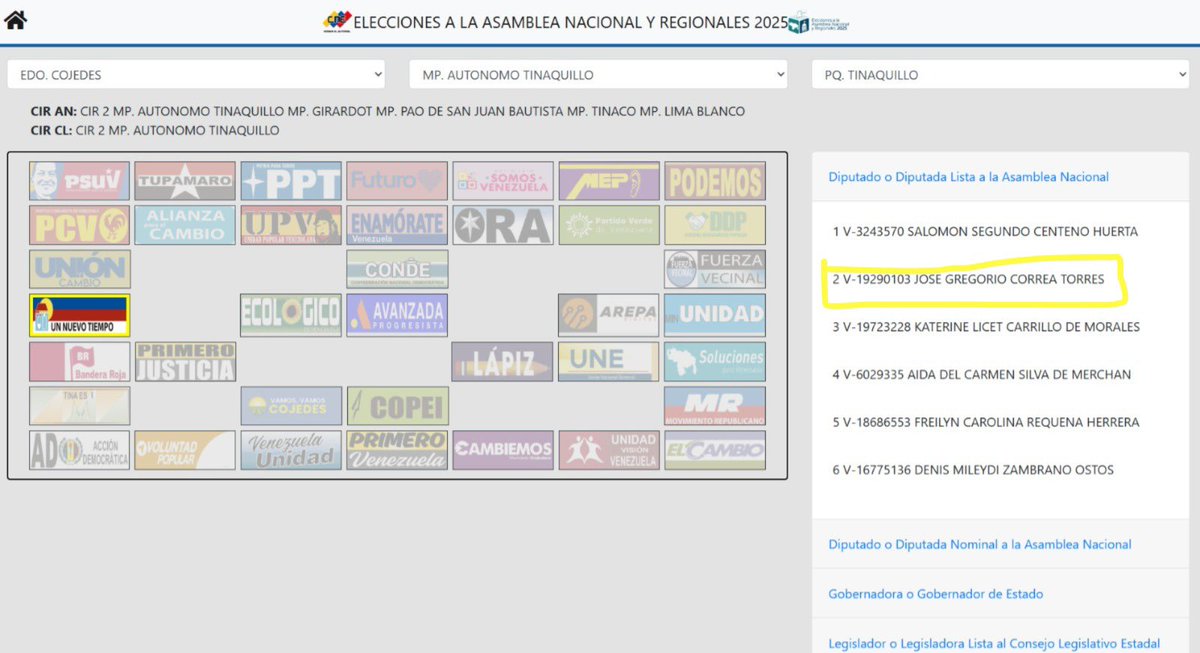Select the UNE party card
This screenshot has height=653, width=1200.
tap(609, 361)
